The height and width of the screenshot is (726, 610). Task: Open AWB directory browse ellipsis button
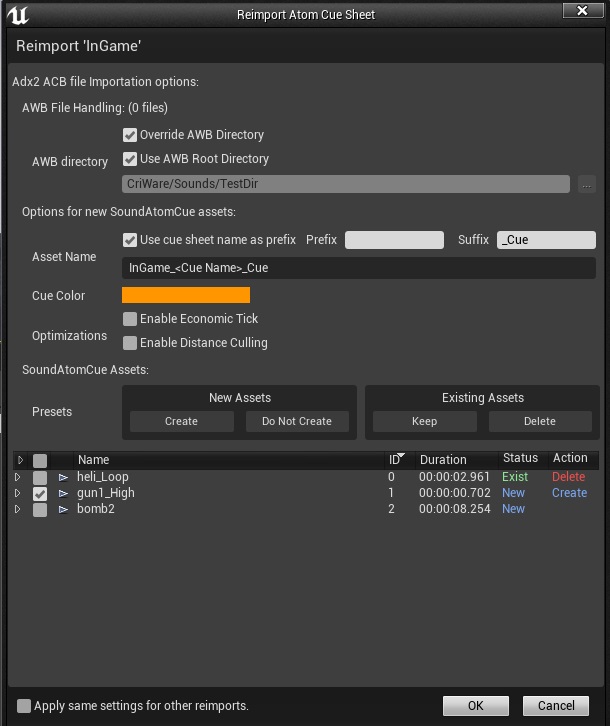586,184
